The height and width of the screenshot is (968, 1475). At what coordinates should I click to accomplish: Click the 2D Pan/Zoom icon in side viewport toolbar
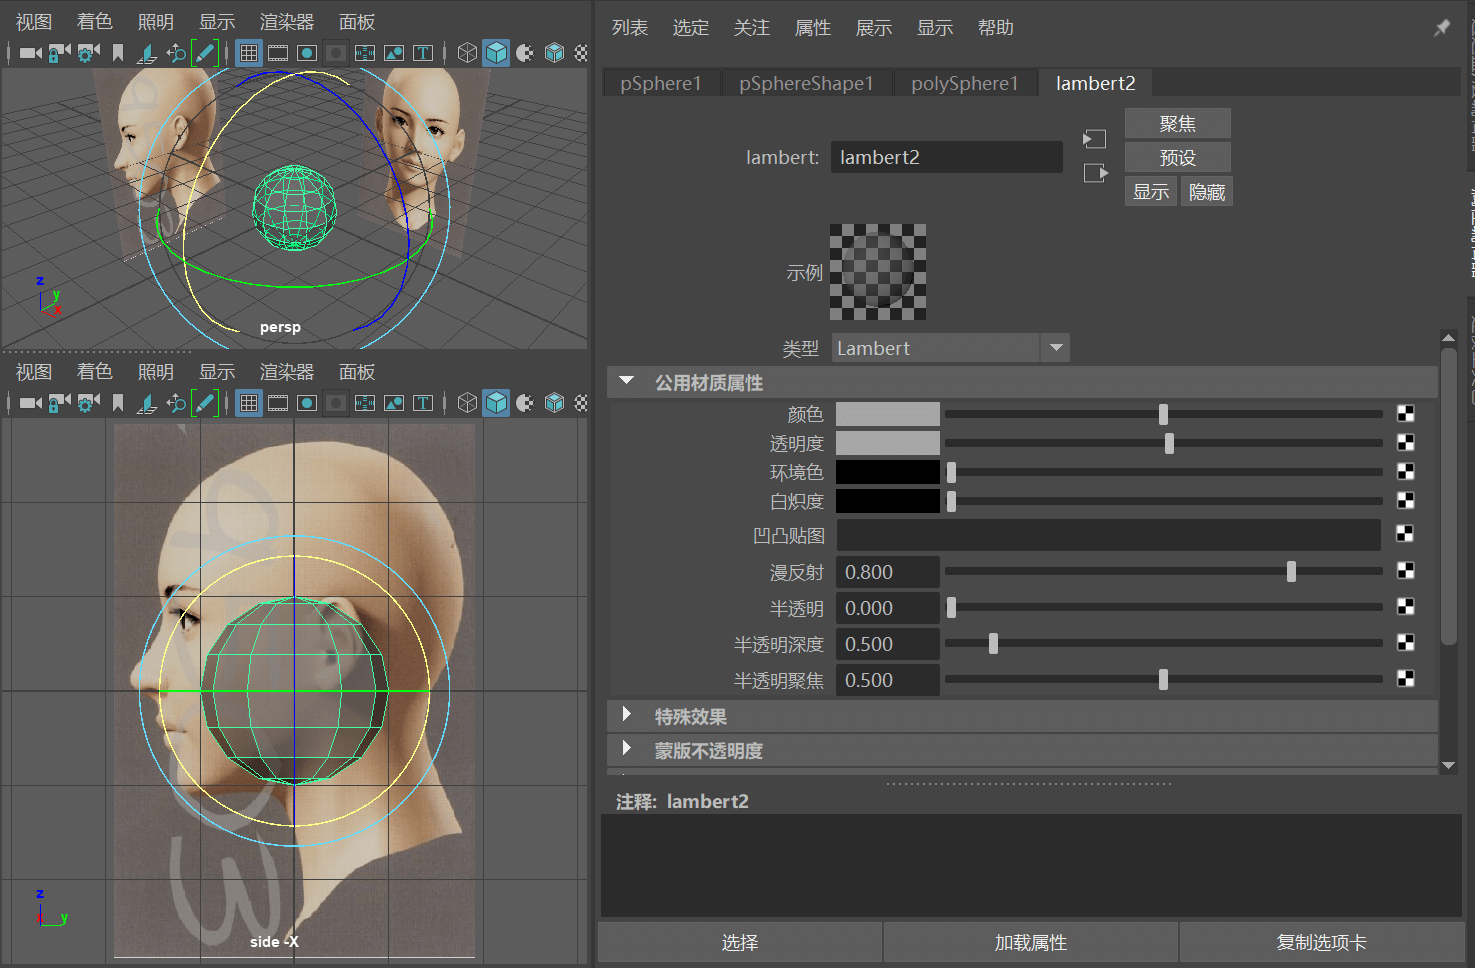pyautogui.click(x=176, y=403)
